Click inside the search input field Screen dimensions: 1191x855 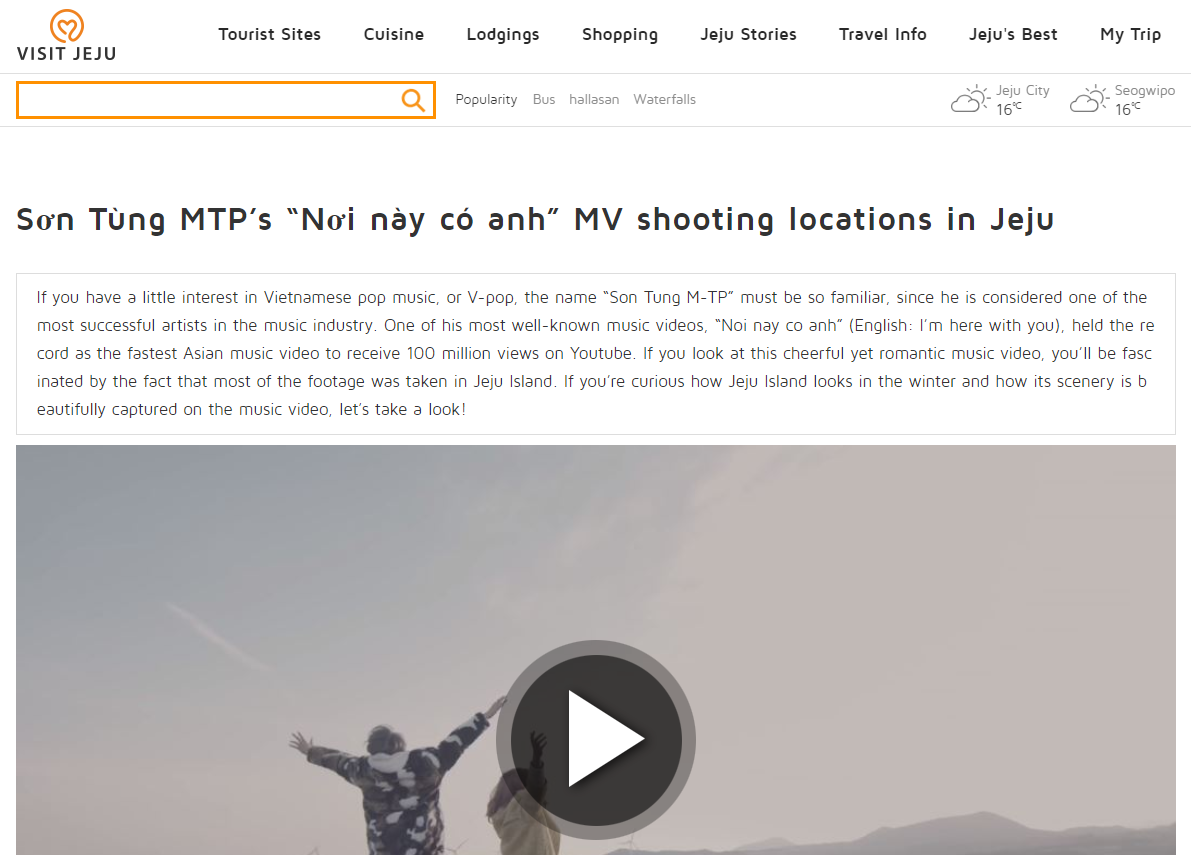pyautogui.click(x=200, y=100)
